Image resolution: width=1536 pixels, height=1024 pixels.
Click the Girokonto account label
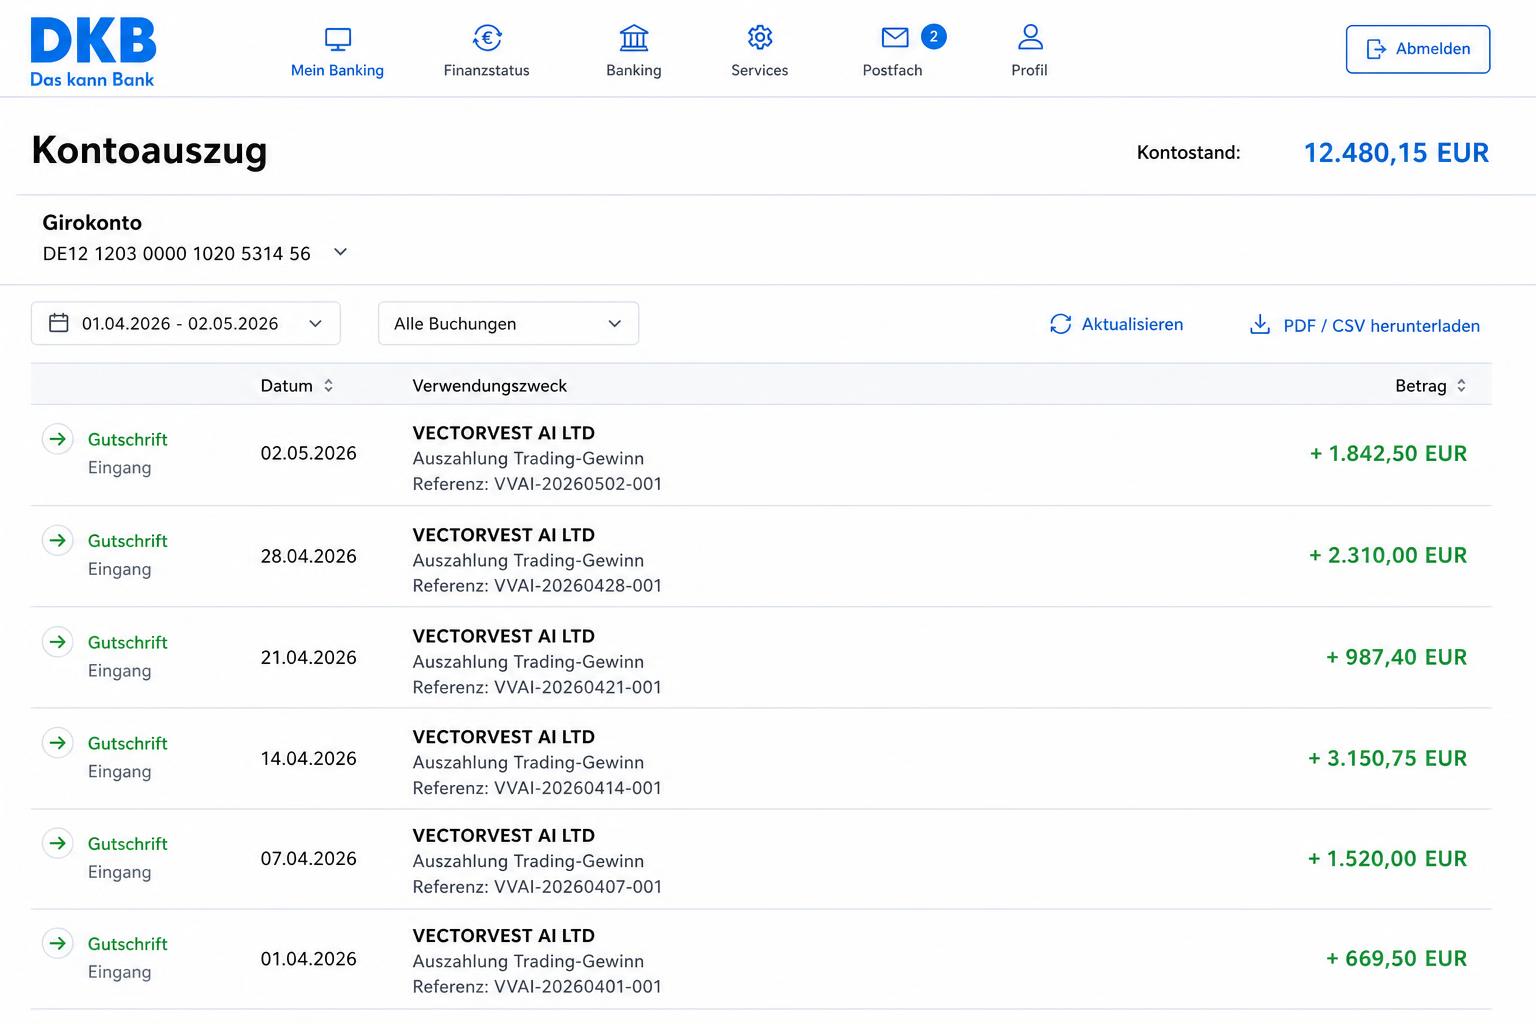pyautogui.click(x=92, y=223)
